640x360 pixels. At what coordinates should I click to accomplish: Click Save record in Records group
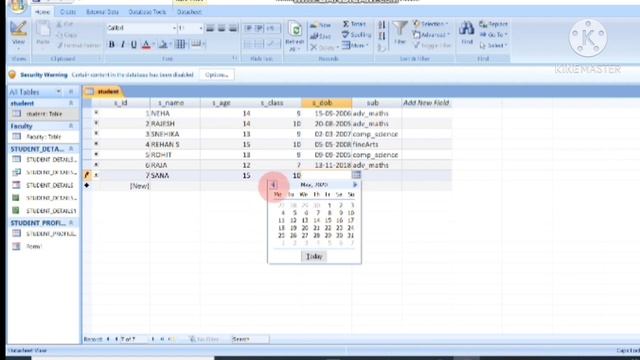pyautogui.click(x=320, y=36)
